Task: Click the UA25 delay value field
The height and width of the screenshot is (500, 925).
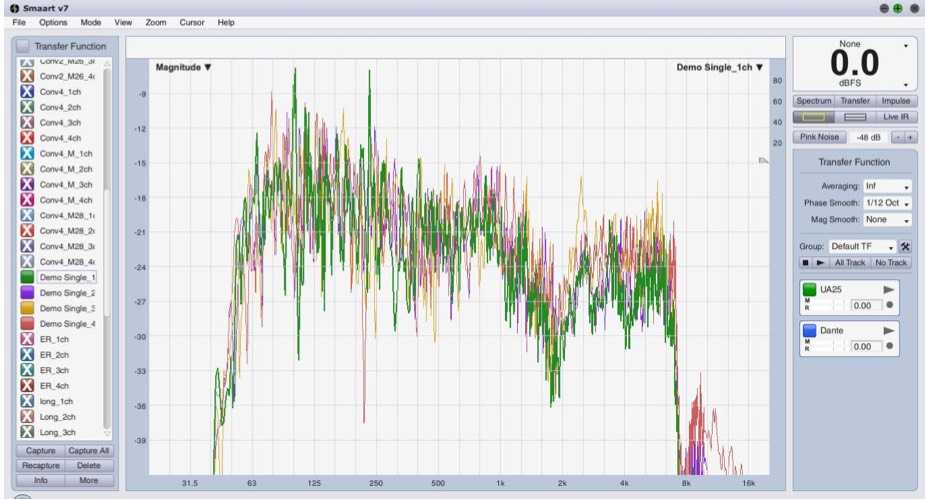Action: pos(866,305)
